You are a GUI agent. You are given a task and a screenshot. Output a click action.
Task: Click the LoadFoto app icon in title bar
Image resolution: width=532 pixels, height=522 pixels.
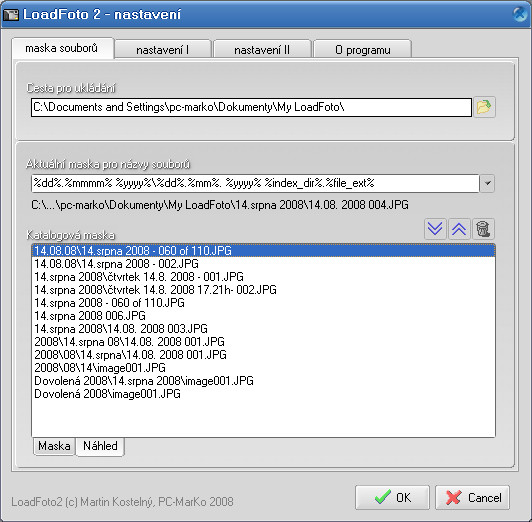click(x=11, y=15)
